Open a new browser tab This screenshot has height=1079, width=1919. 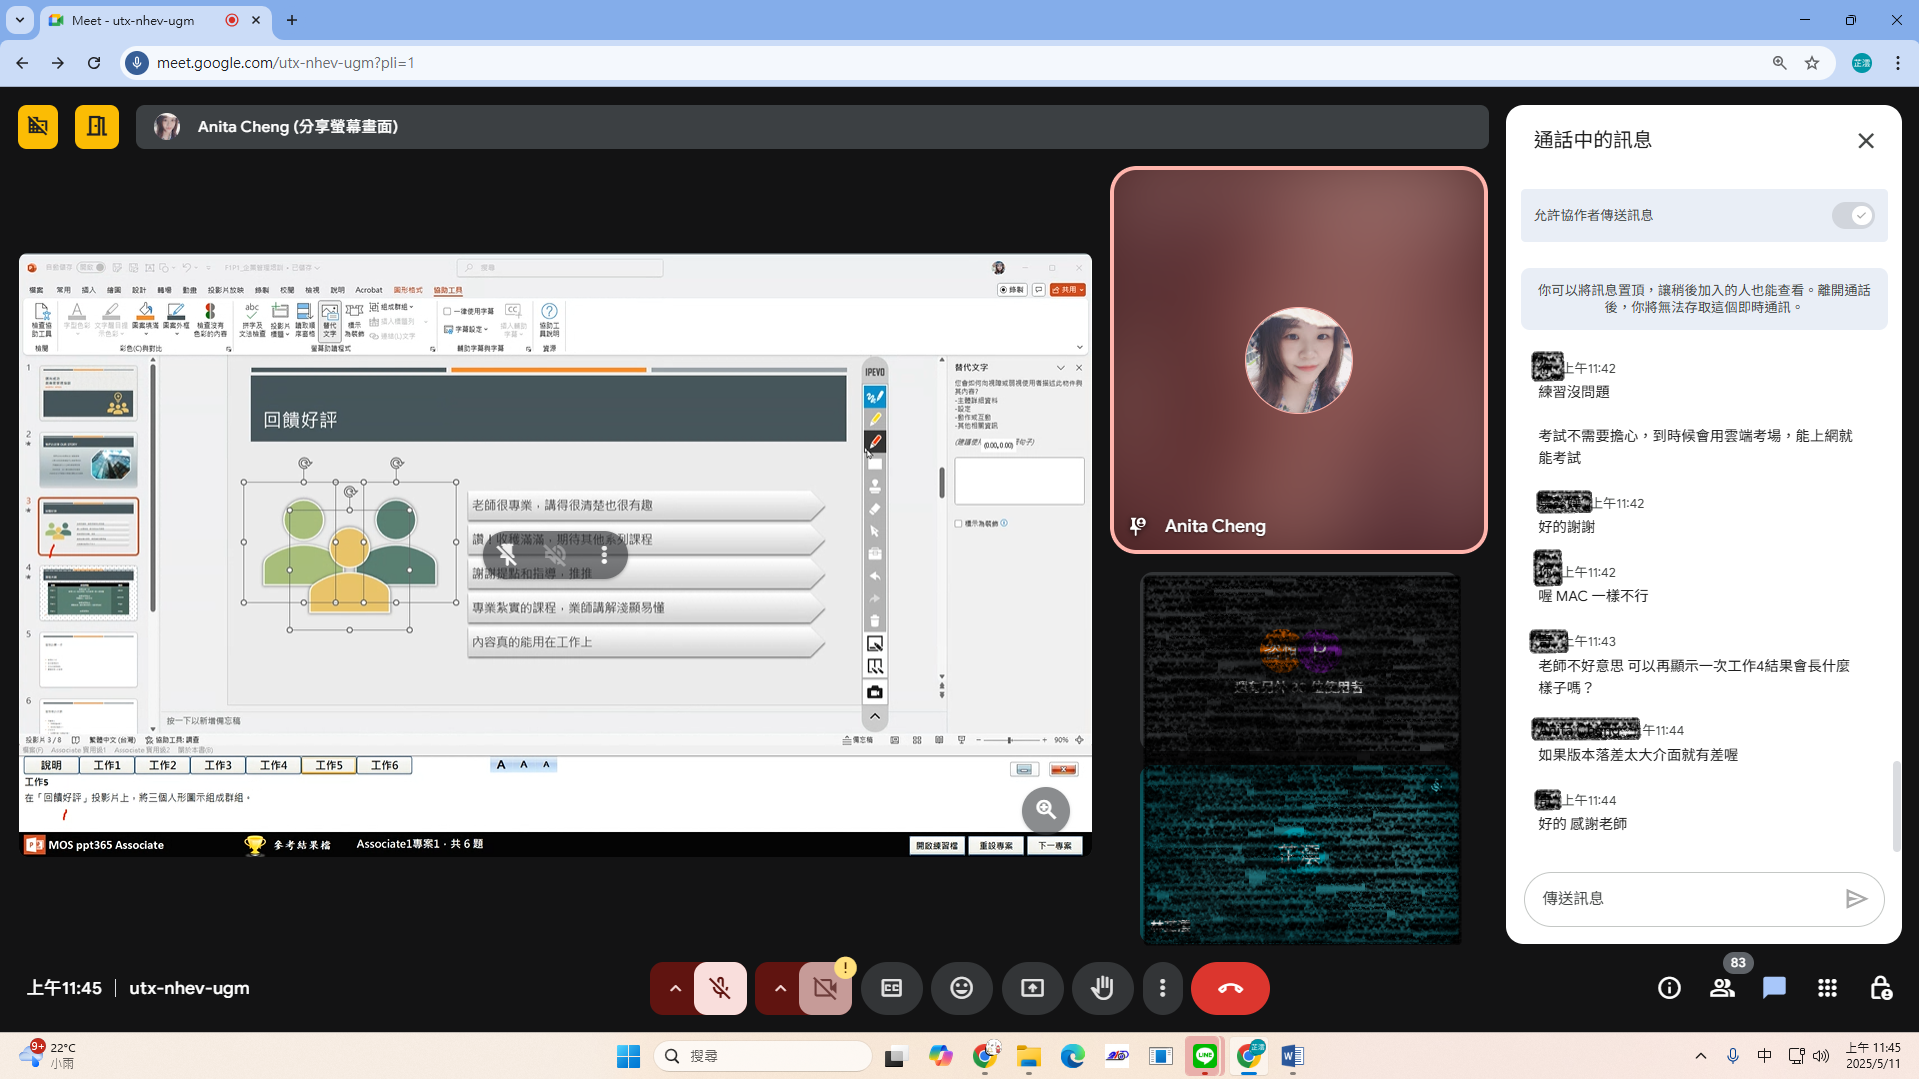pyautogui.click(x=292, y=20)
